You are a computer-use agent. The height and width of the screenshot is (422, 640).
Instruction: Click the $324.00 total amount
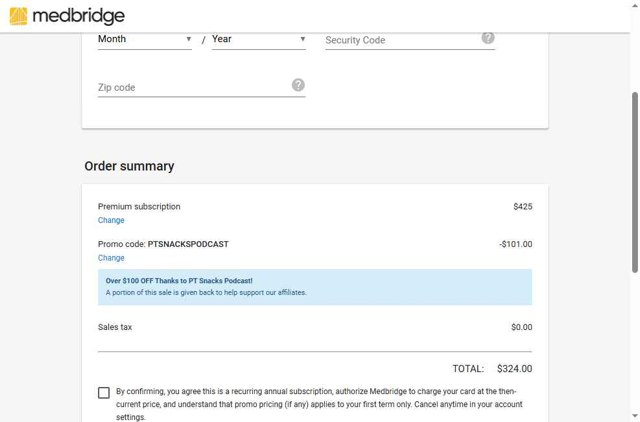[x=514, y=369]
